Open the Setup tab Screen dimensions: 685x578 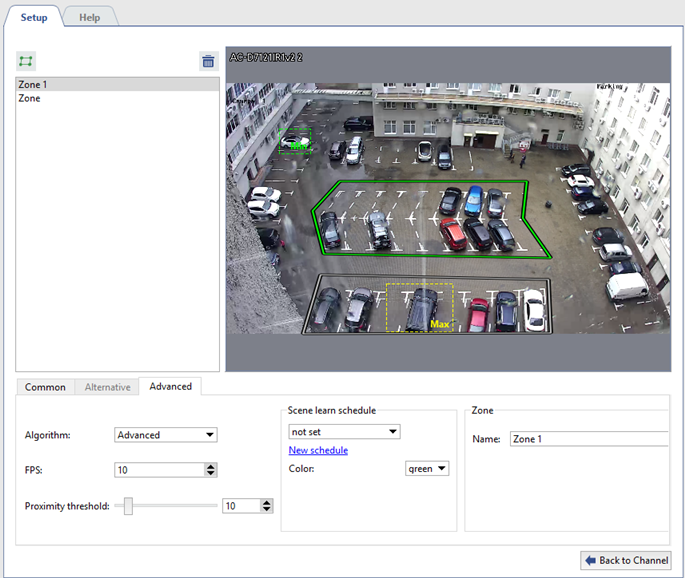click(x=34, y=17)
